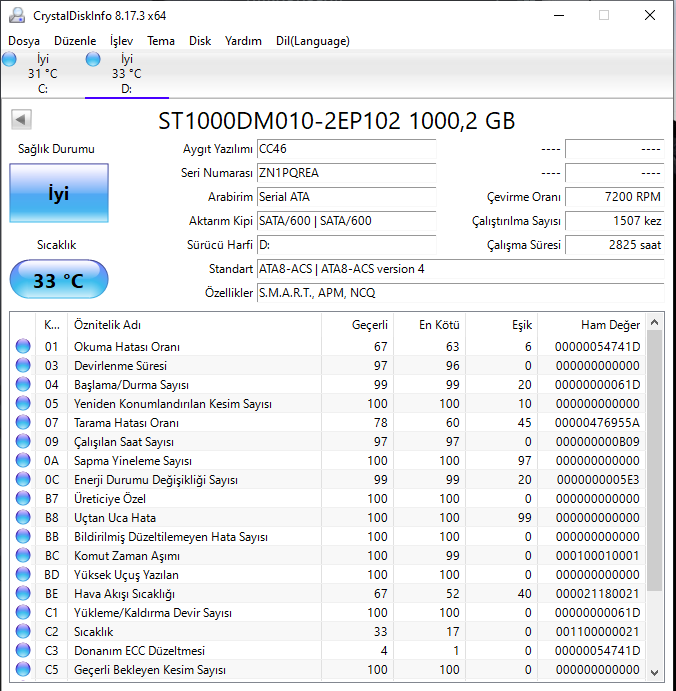Click the previous disk arrow button
Viewport: 676px width, 691px height.
[x=21, y=119]
